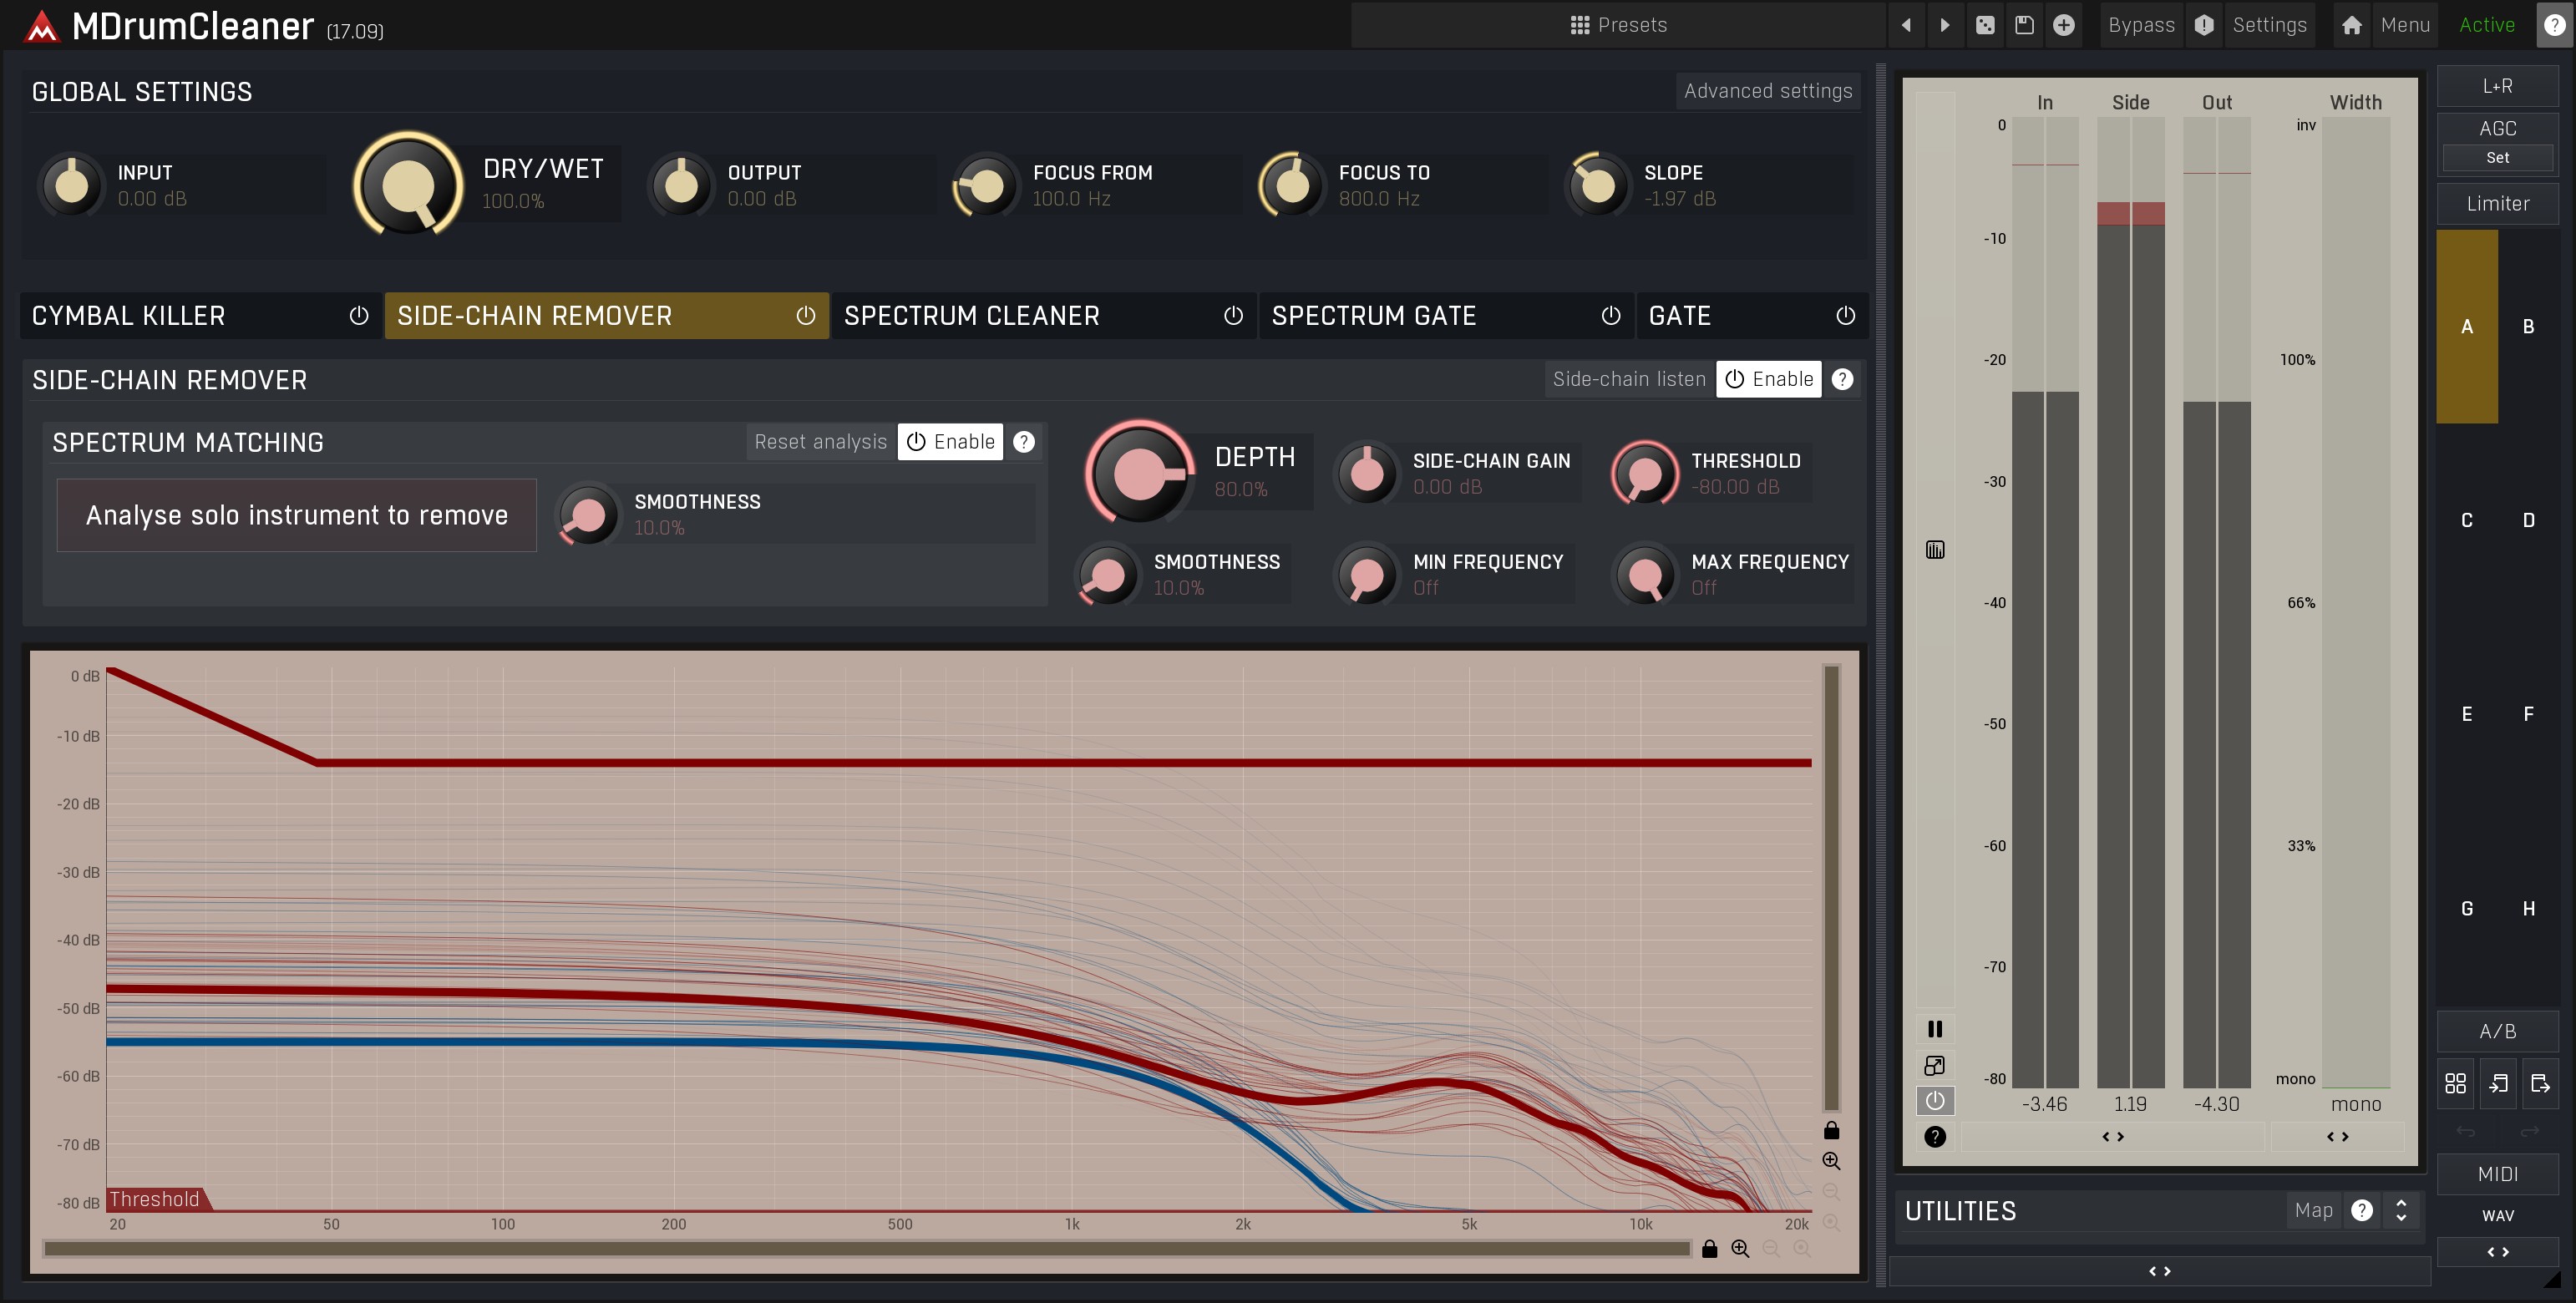The width and height of the screenshot is (2576, 1303).
Task: Click collapse arrows below Width meter
Action: (x=2337, y=1137)
